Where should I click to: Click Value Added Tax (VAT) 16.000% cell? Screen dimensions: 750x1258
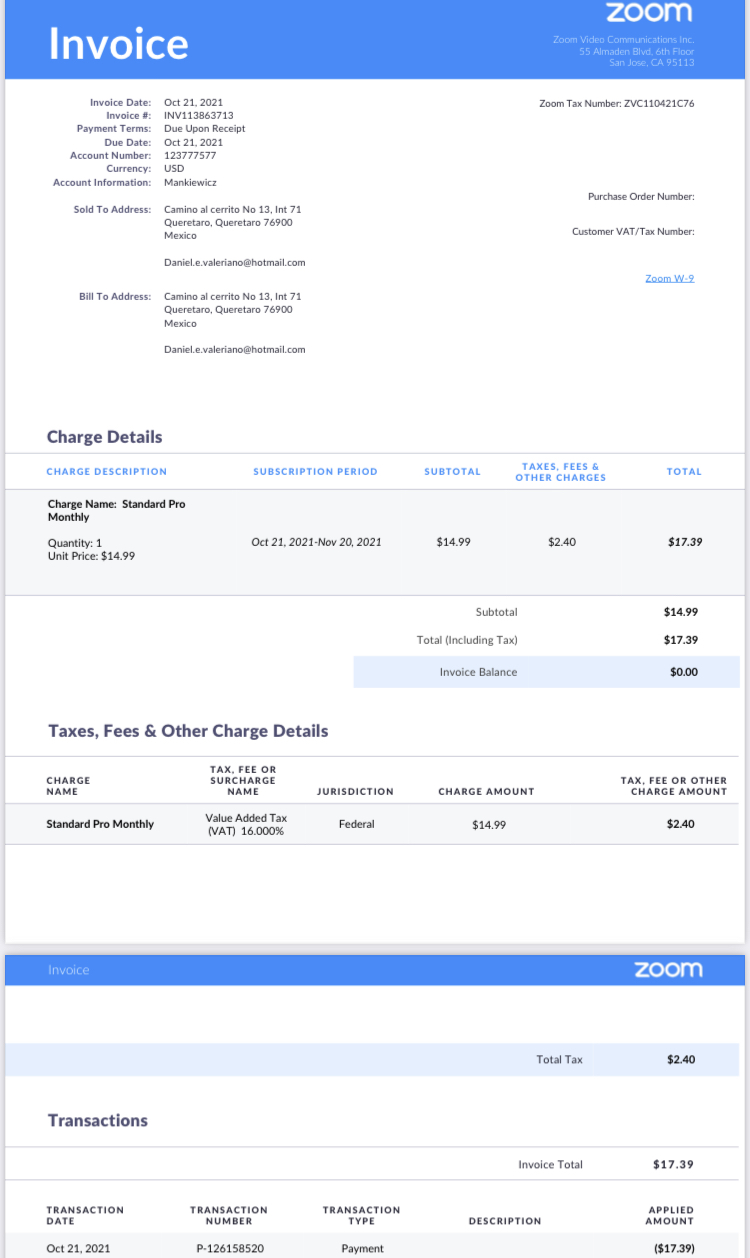246,824
